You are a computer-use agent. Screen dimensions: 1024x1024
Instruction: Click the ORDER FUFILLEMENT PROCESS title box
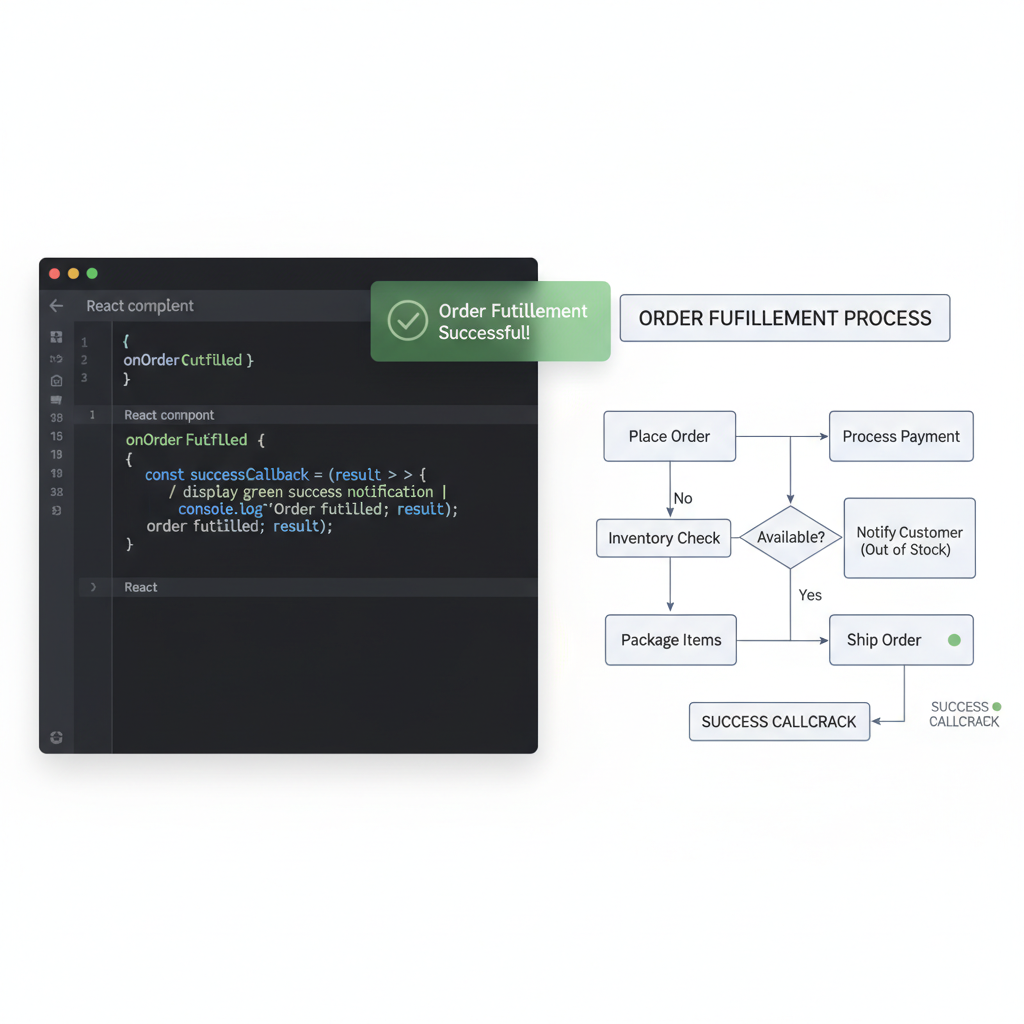click(785, 318)
